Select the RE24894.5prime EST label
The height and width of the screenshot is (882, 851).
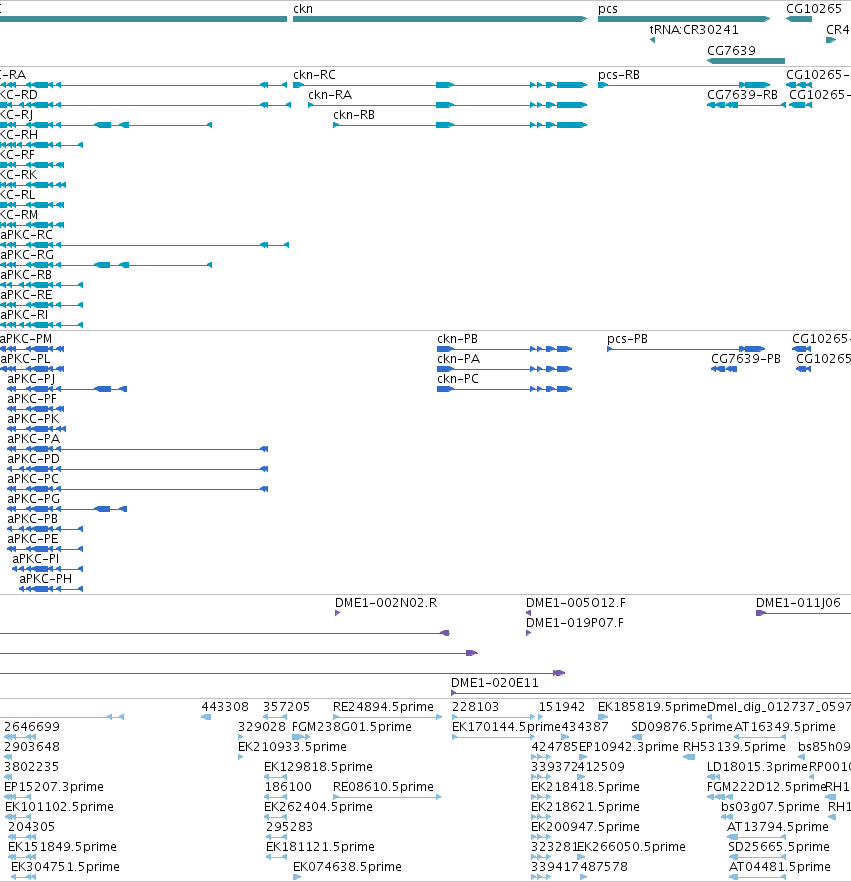point(383,707)
